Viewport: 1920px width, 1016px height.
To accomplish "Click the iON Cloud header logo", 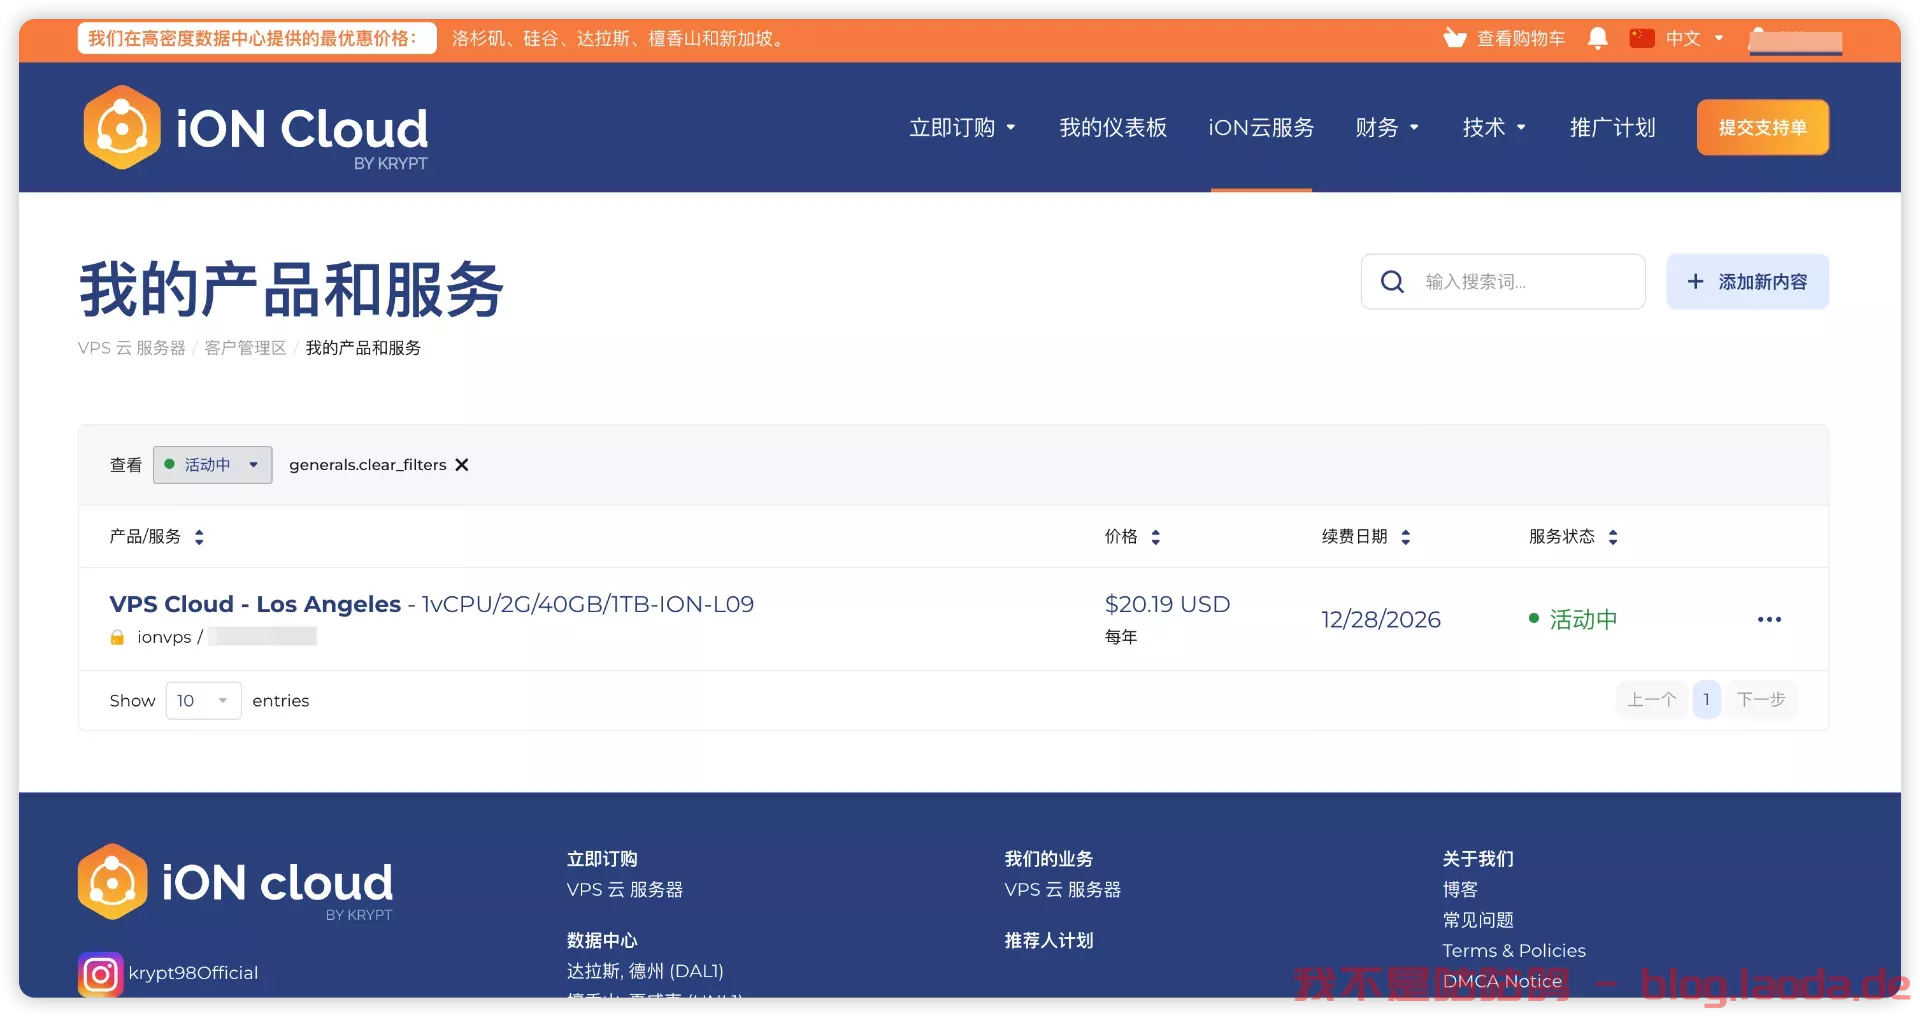I will click(x=256, y=128).
